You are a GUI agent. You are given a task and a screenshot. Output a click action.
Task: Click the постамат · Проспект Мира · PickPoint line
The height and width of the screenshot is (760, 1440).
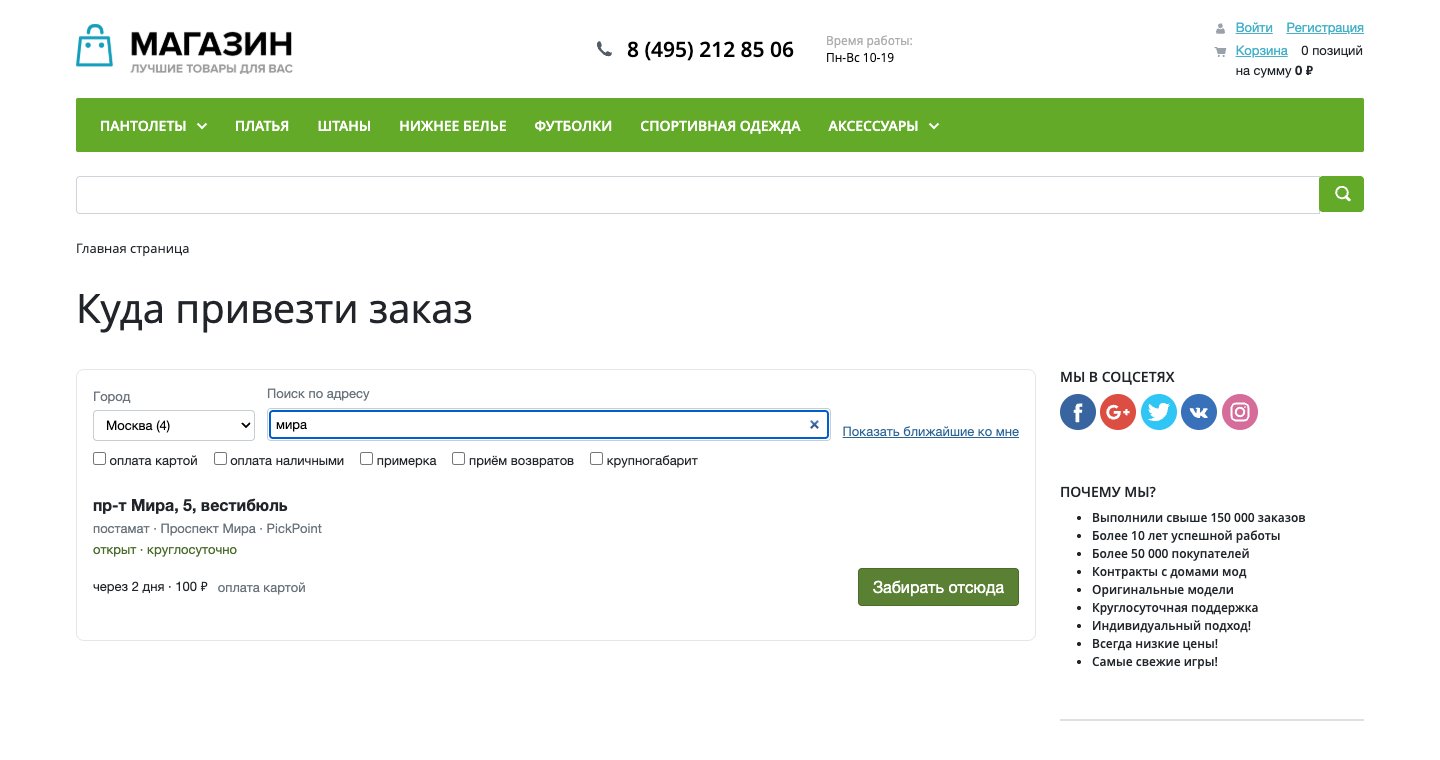tap(207, 528)
